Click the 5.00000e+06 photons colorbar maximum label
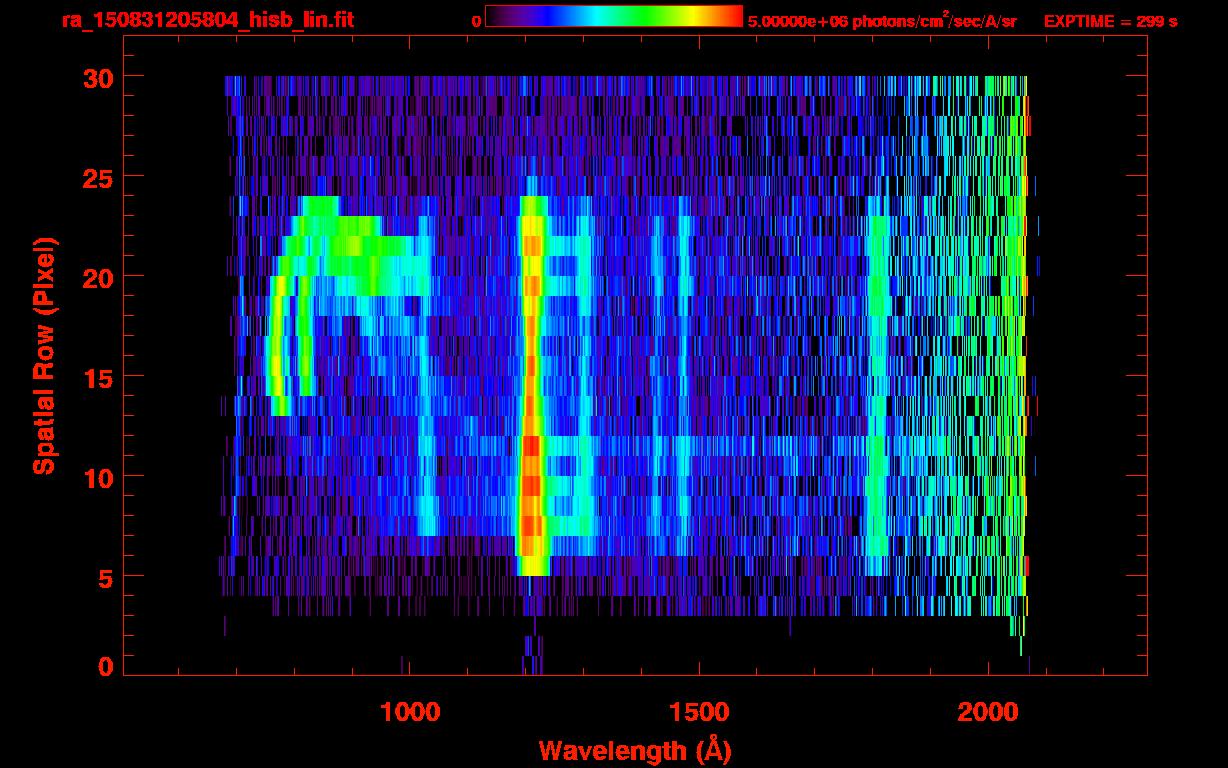This screenshot has height=768, width=1228. [x=881, y=21]
